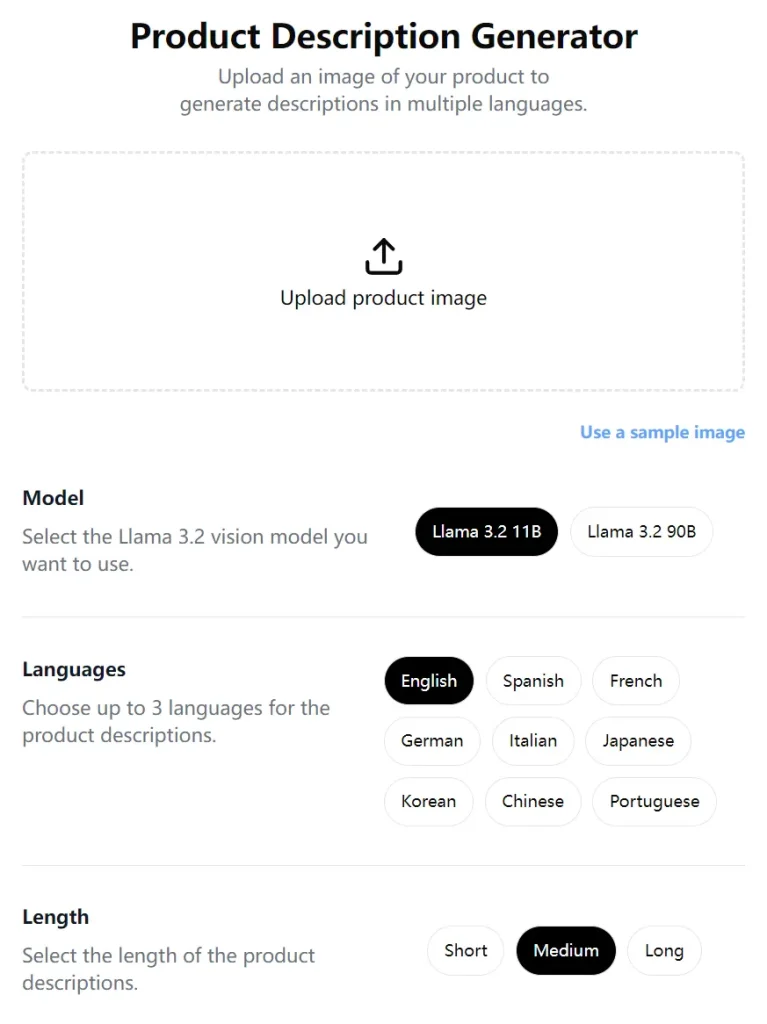Click the Product Description Generator heading
Screen dimensions: 767x1024
tap(383, 36)
